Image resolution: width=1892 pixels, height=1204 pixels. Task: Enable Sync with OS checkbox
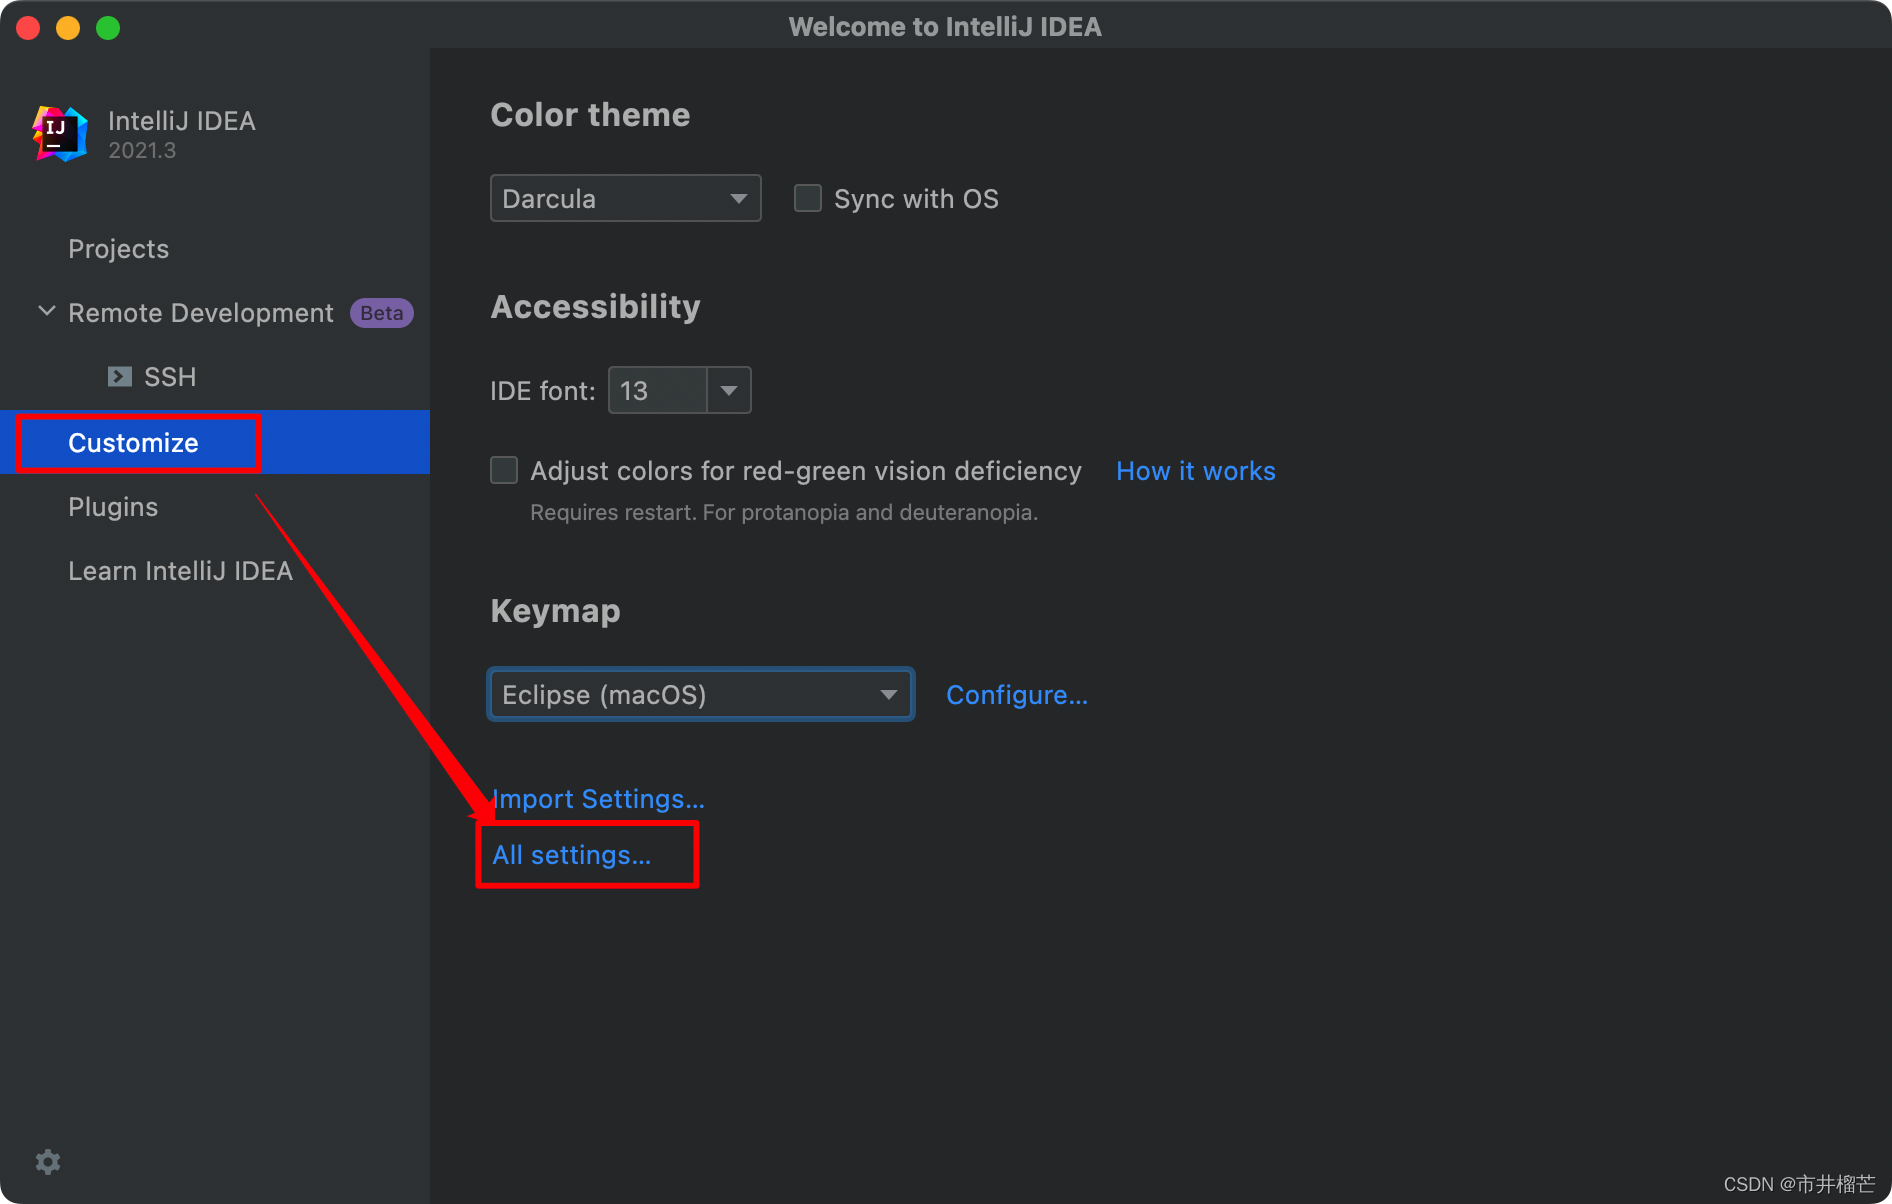point(807,198)
